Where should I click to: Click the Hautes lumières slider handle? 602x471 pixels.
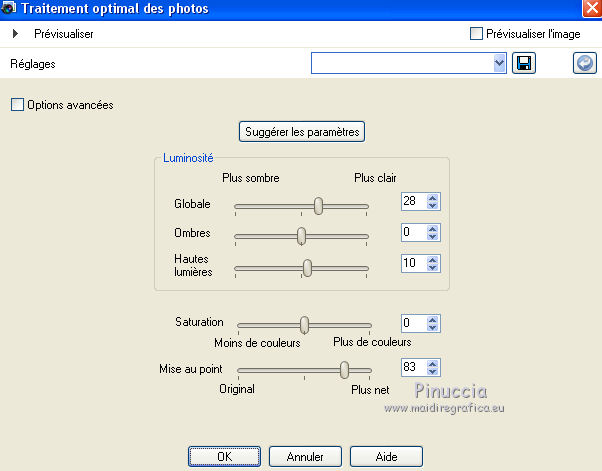pos(307,267)
